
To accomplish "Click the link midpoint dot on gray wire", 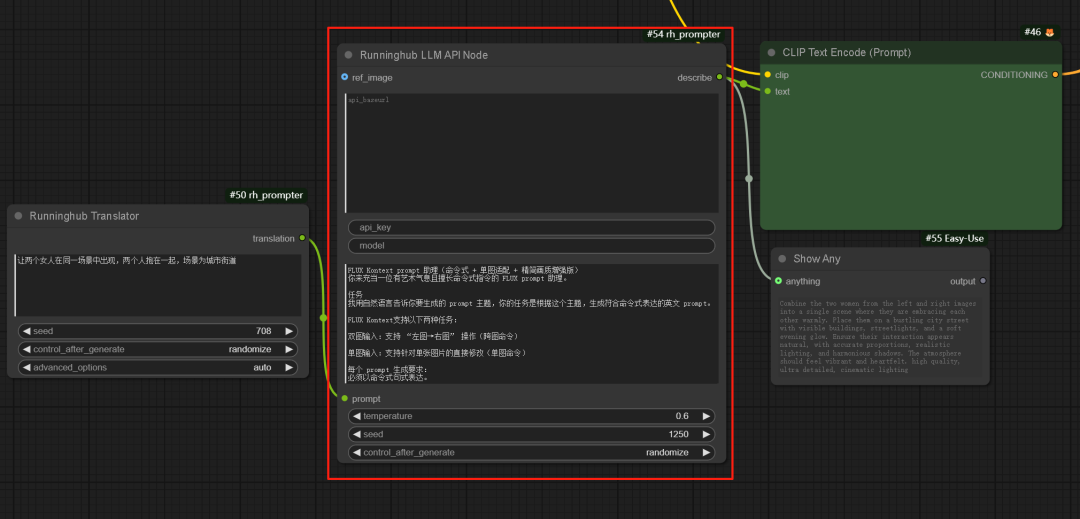I will click(x=749, y=179).
